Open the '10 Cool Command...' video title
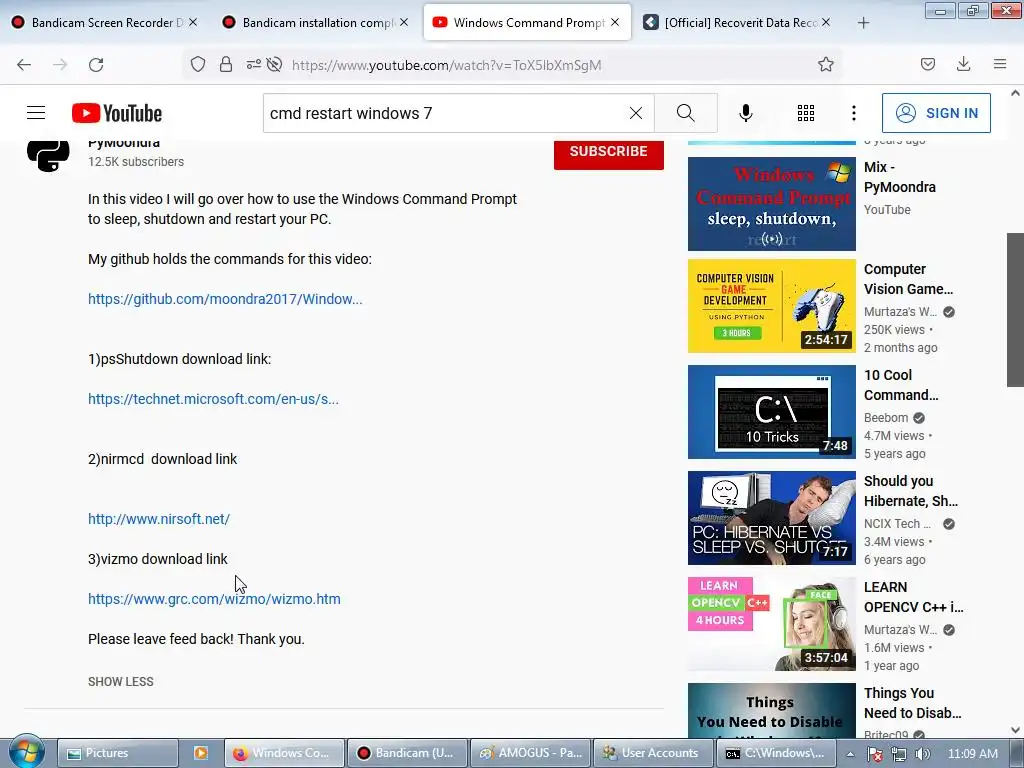Image resolution: width=1024 pixels, height=768 pixels. pyautogui.click(x=901, y=385)
